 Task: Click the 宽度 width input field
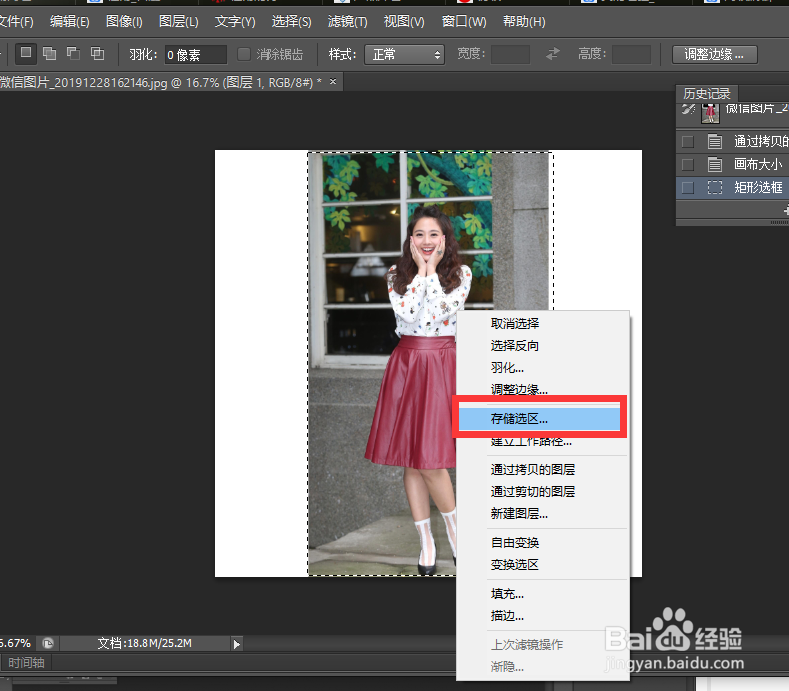pyautogui.click(x=510, y=54)
